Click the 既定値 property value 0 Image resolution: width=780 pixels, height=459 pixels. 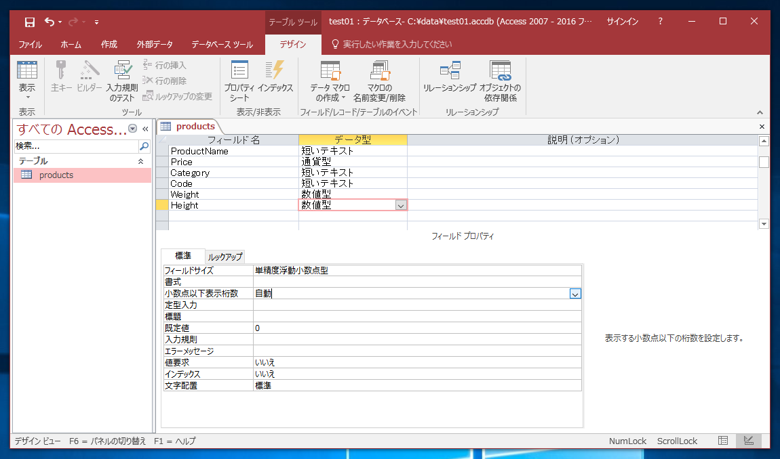coord(417,328)
